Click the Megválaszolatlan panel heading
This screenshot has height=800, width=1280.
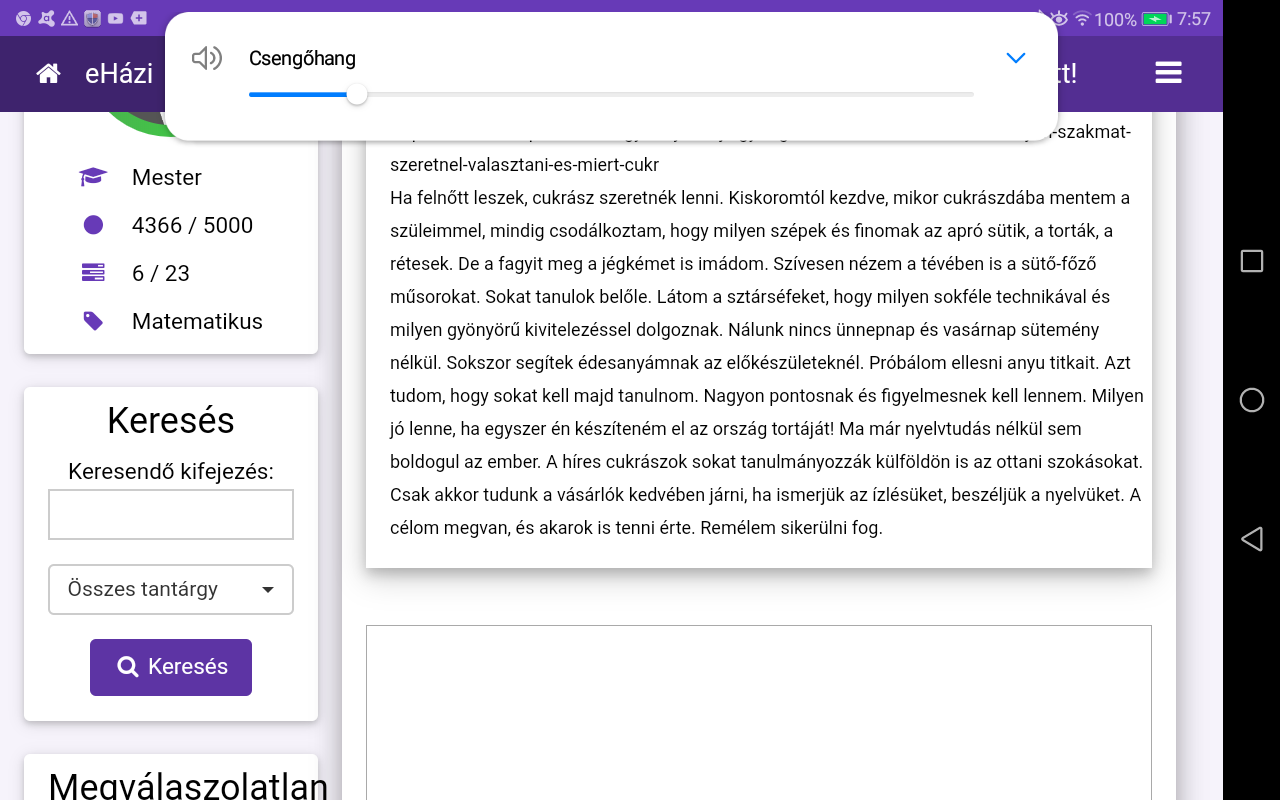pyautogui.click(x=188, y=785)
